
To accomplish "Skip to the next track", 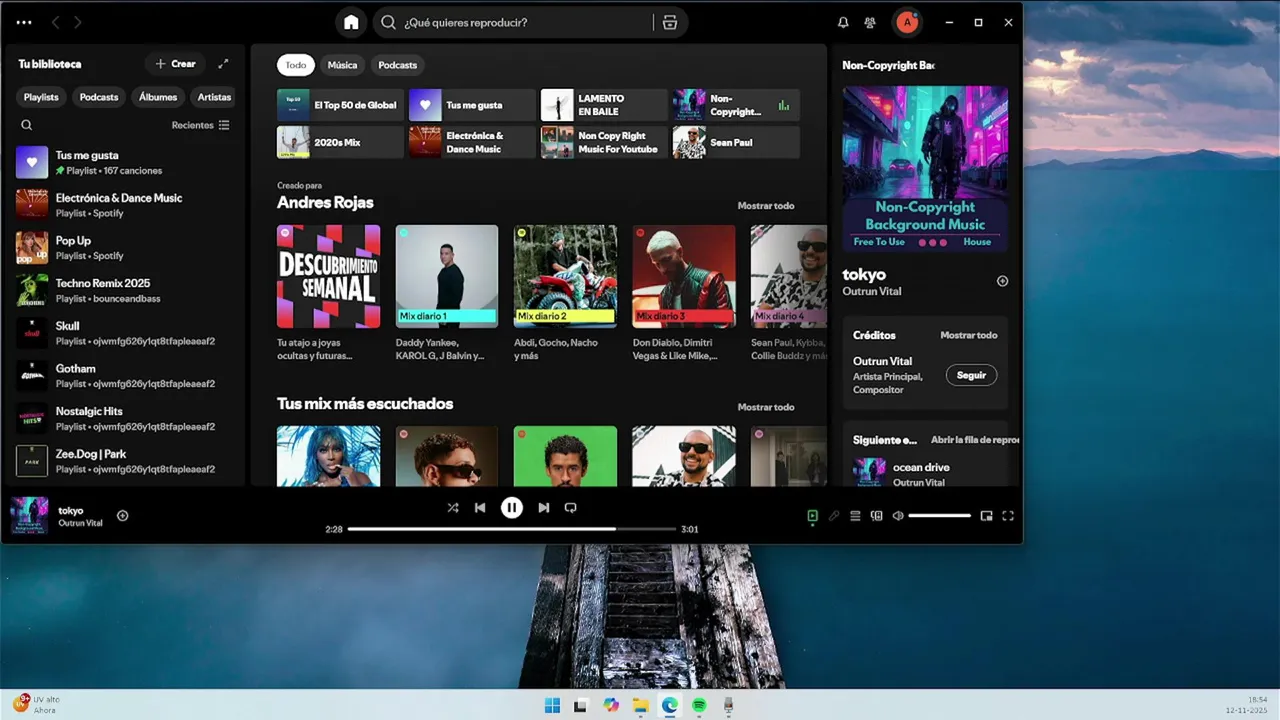I will coord(544,508).
